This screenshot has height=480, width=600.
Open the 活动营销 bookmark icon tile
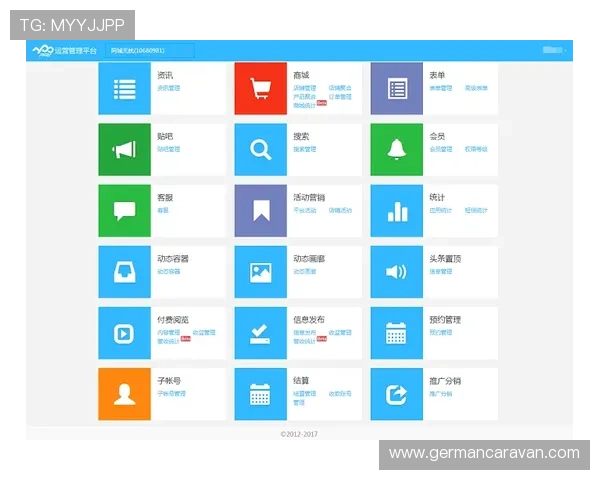261,211
